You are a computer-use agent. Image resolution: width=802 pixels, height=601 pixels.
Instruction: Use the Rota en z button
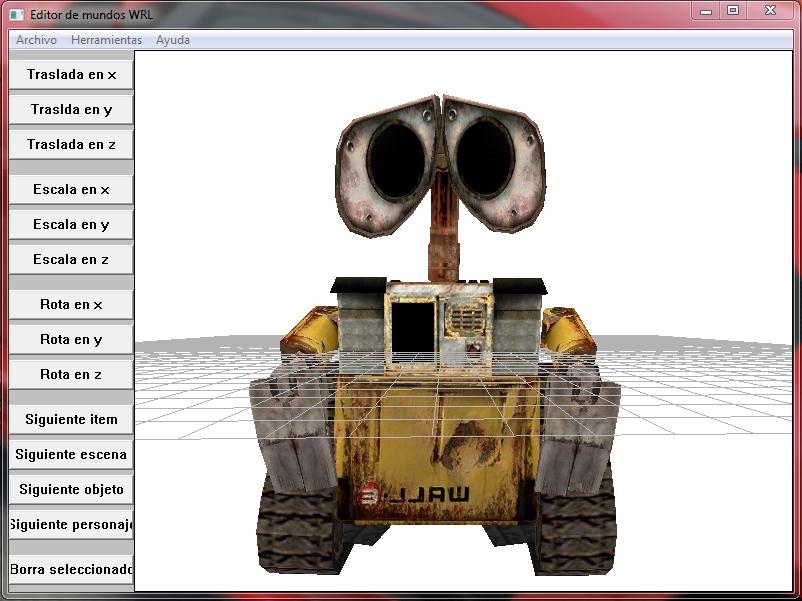(x=72, y=375)
